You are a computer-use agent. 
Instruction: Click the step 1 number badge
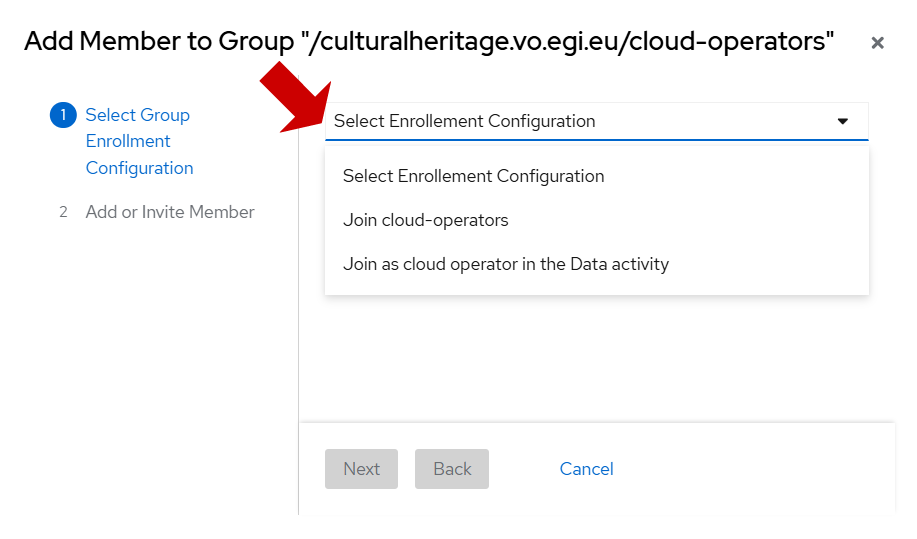63,115
